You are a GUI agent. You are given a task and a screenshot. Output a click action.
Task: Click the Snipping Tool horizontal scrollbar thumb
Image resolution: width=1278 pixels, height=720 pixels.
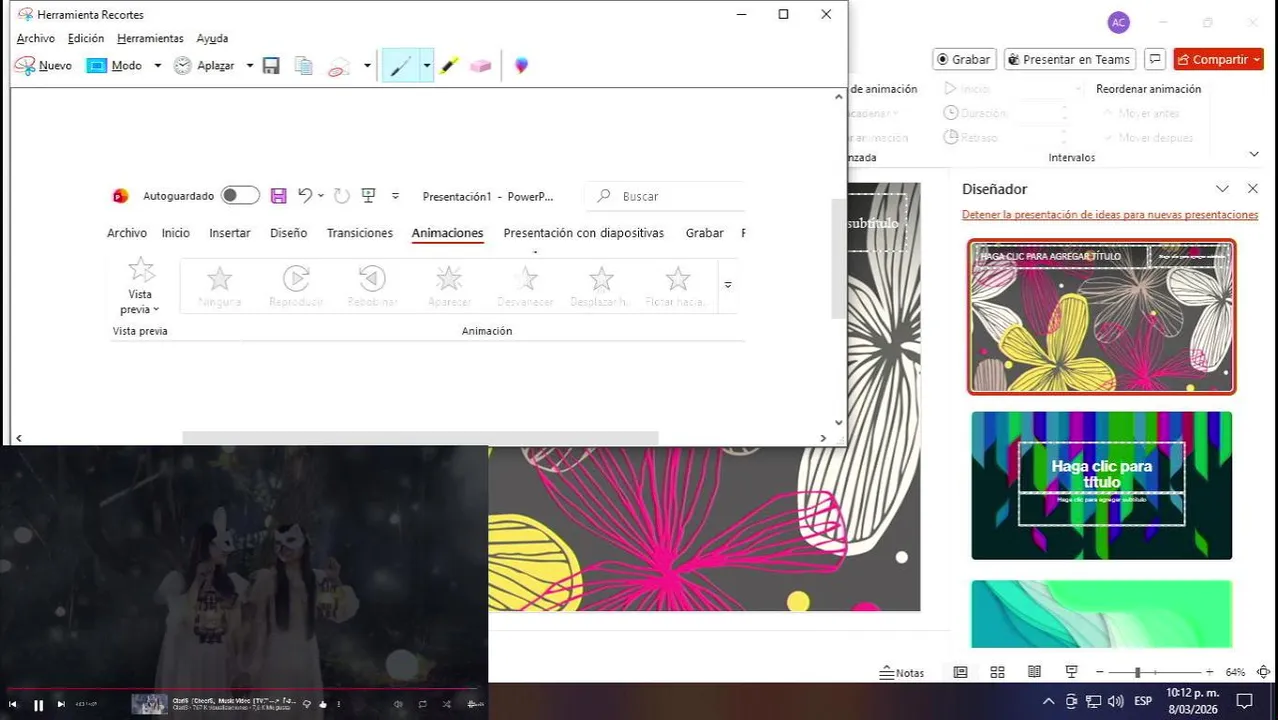coord(420,438)
